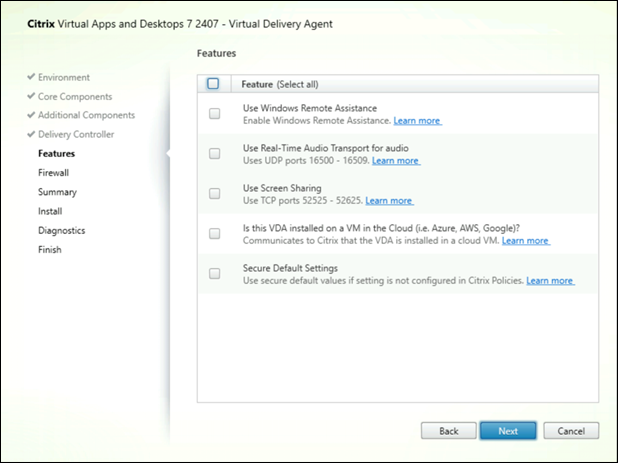This screenshot has width=618, height=463.
Task: Open Learn more for UDP ports 16500-16509
Action: (x=395, y=160)
